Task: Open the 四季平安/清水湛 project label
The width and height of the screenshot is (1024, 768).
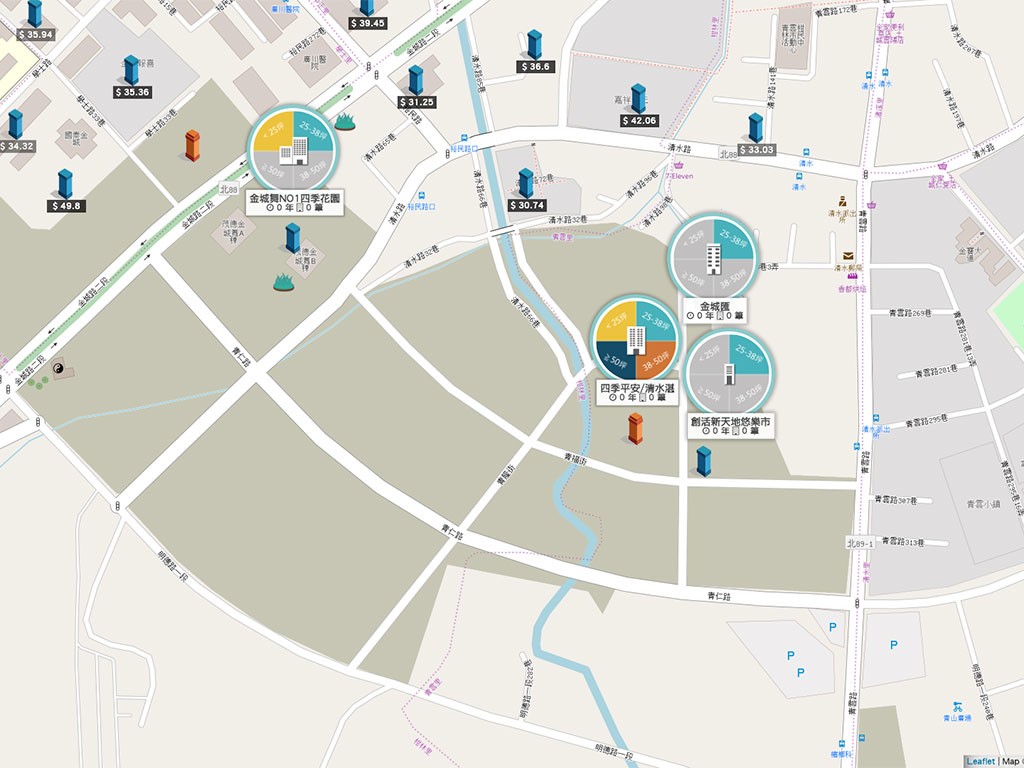Action: [x=637, y=392]
